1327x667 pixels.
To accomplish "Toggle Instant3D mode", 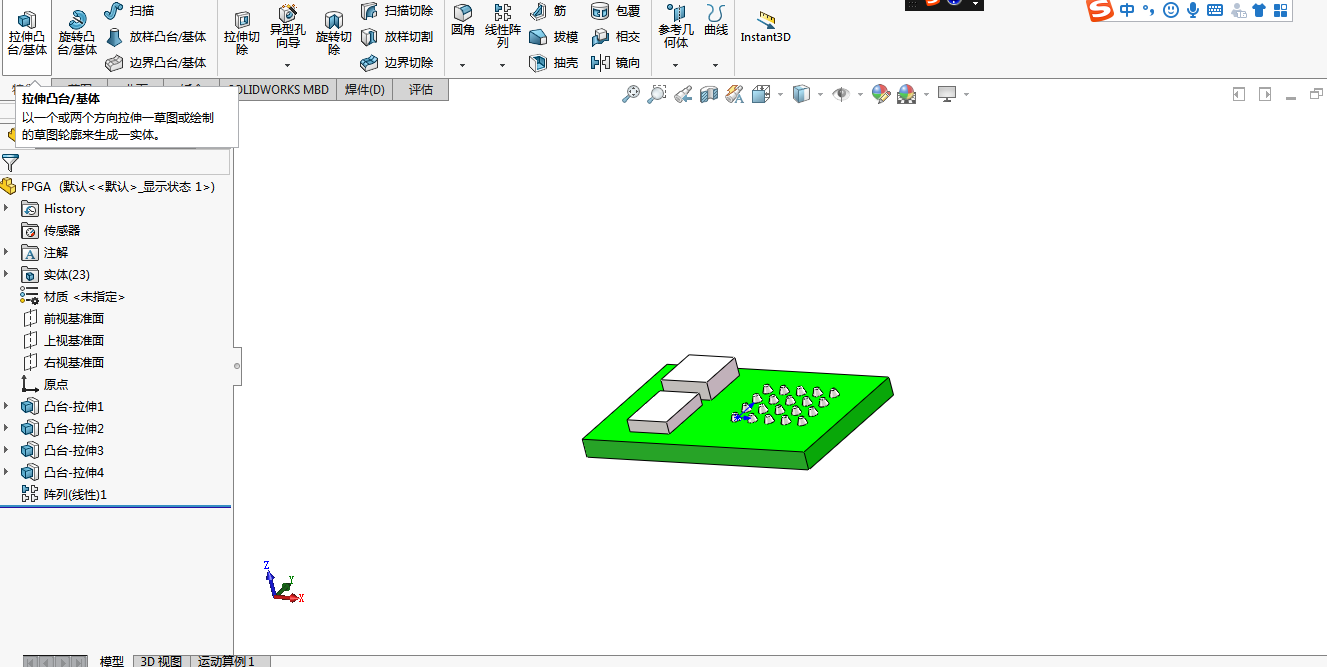I will (x=766, y=27).
